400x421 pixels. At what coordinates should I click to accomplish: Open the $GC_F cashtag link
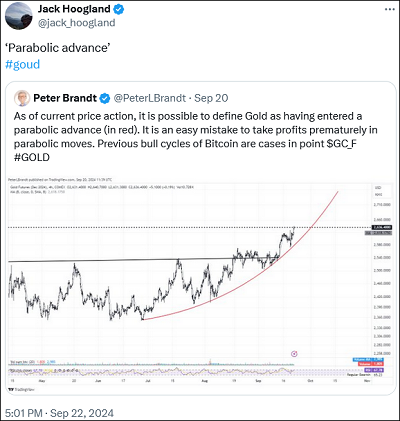click(342, 144)
